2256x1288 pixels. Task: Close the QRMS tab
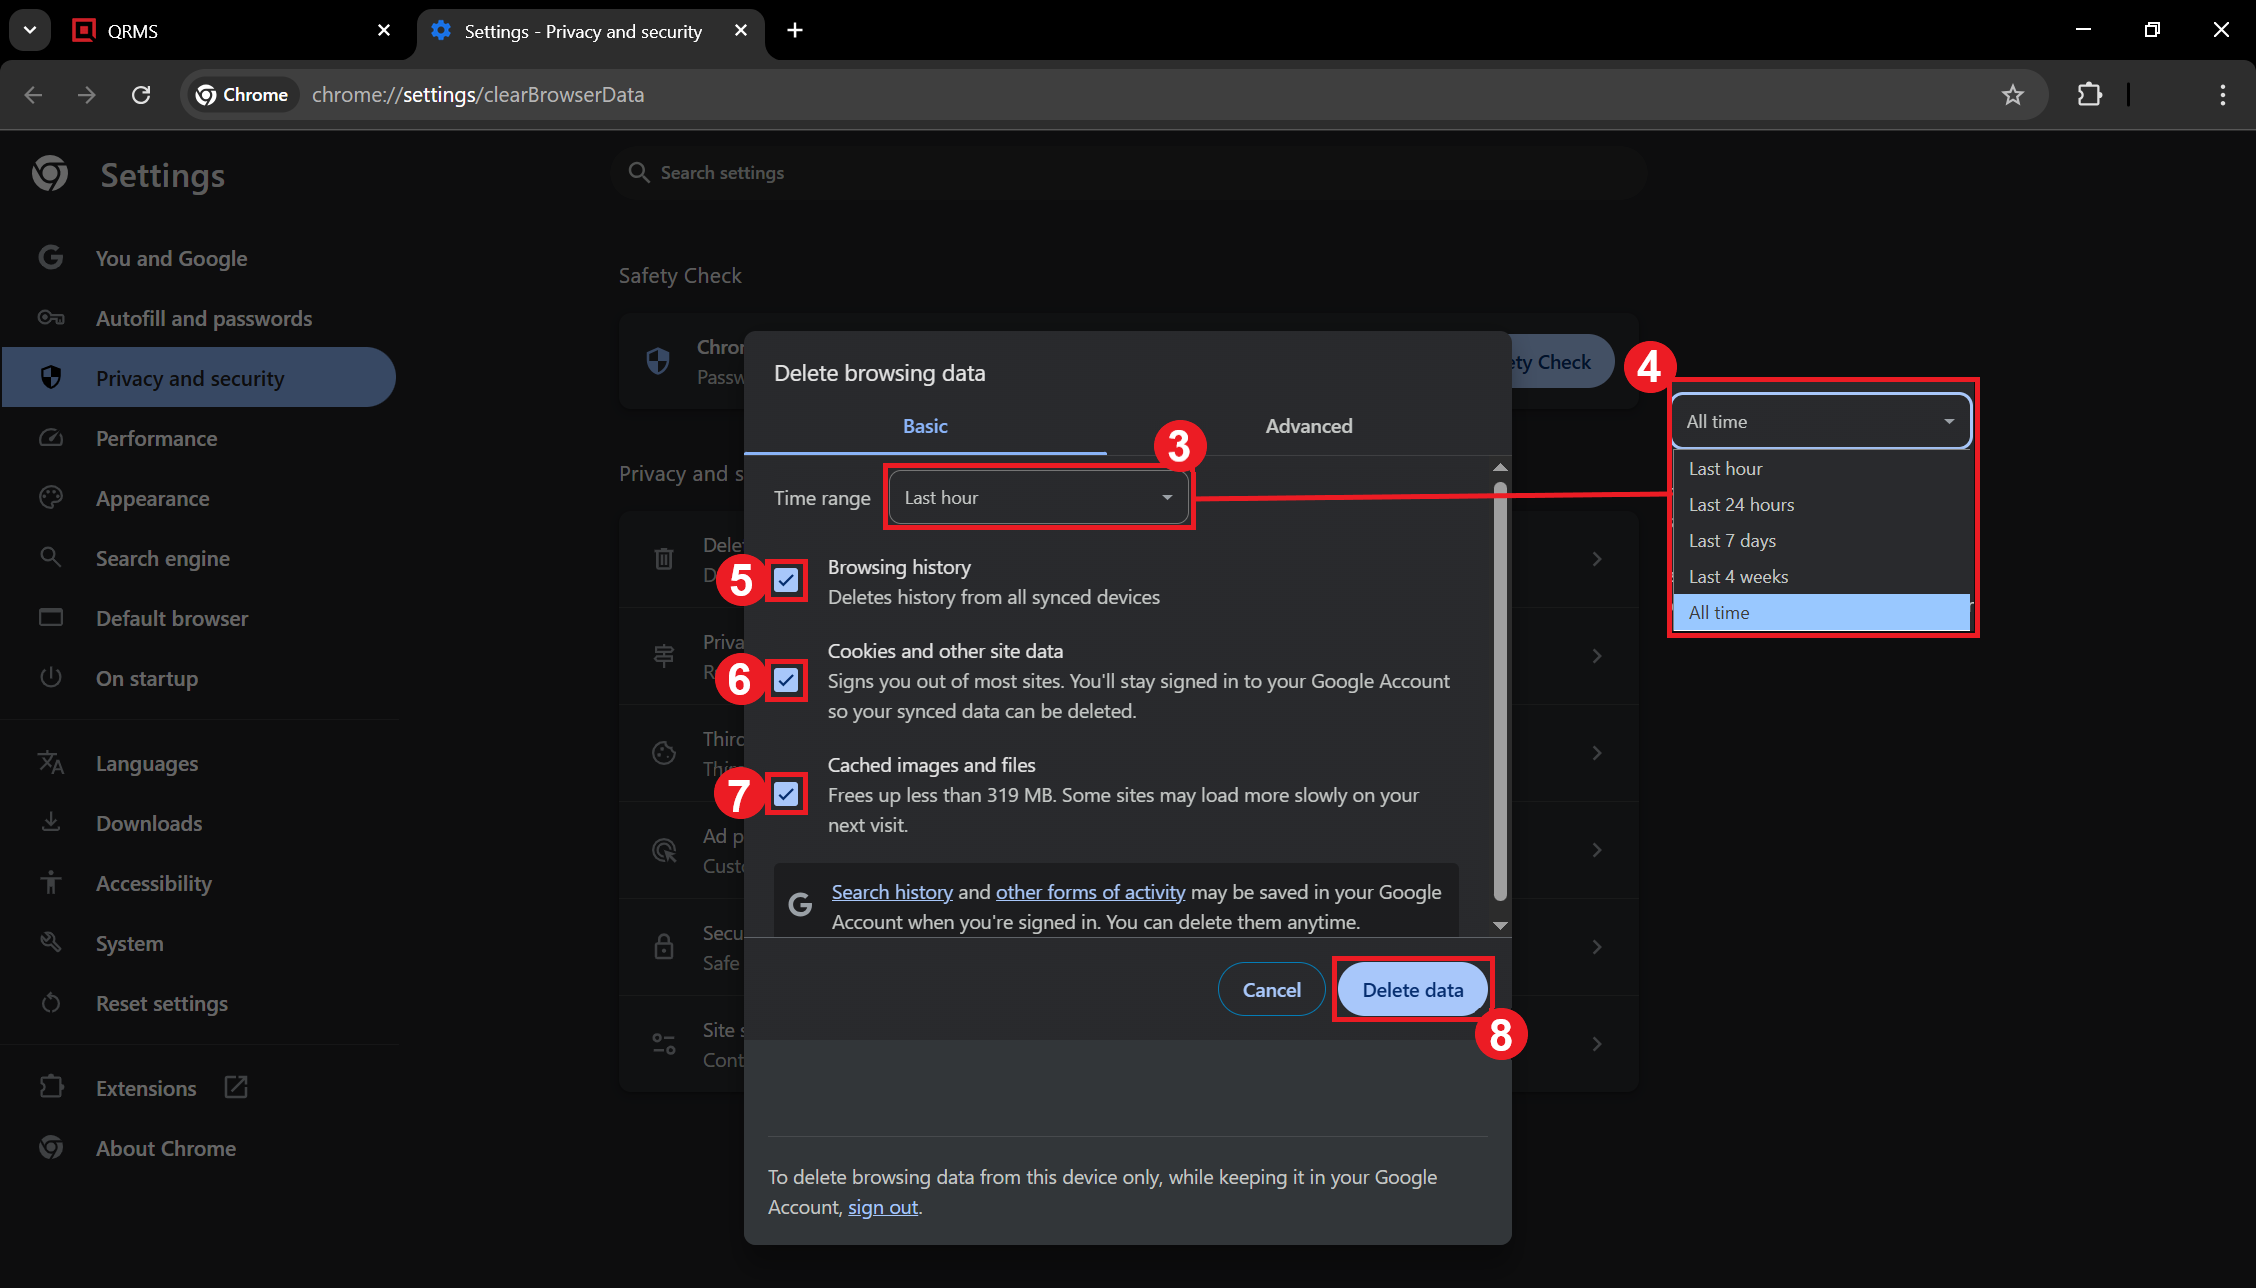click(x=384, y=30)
